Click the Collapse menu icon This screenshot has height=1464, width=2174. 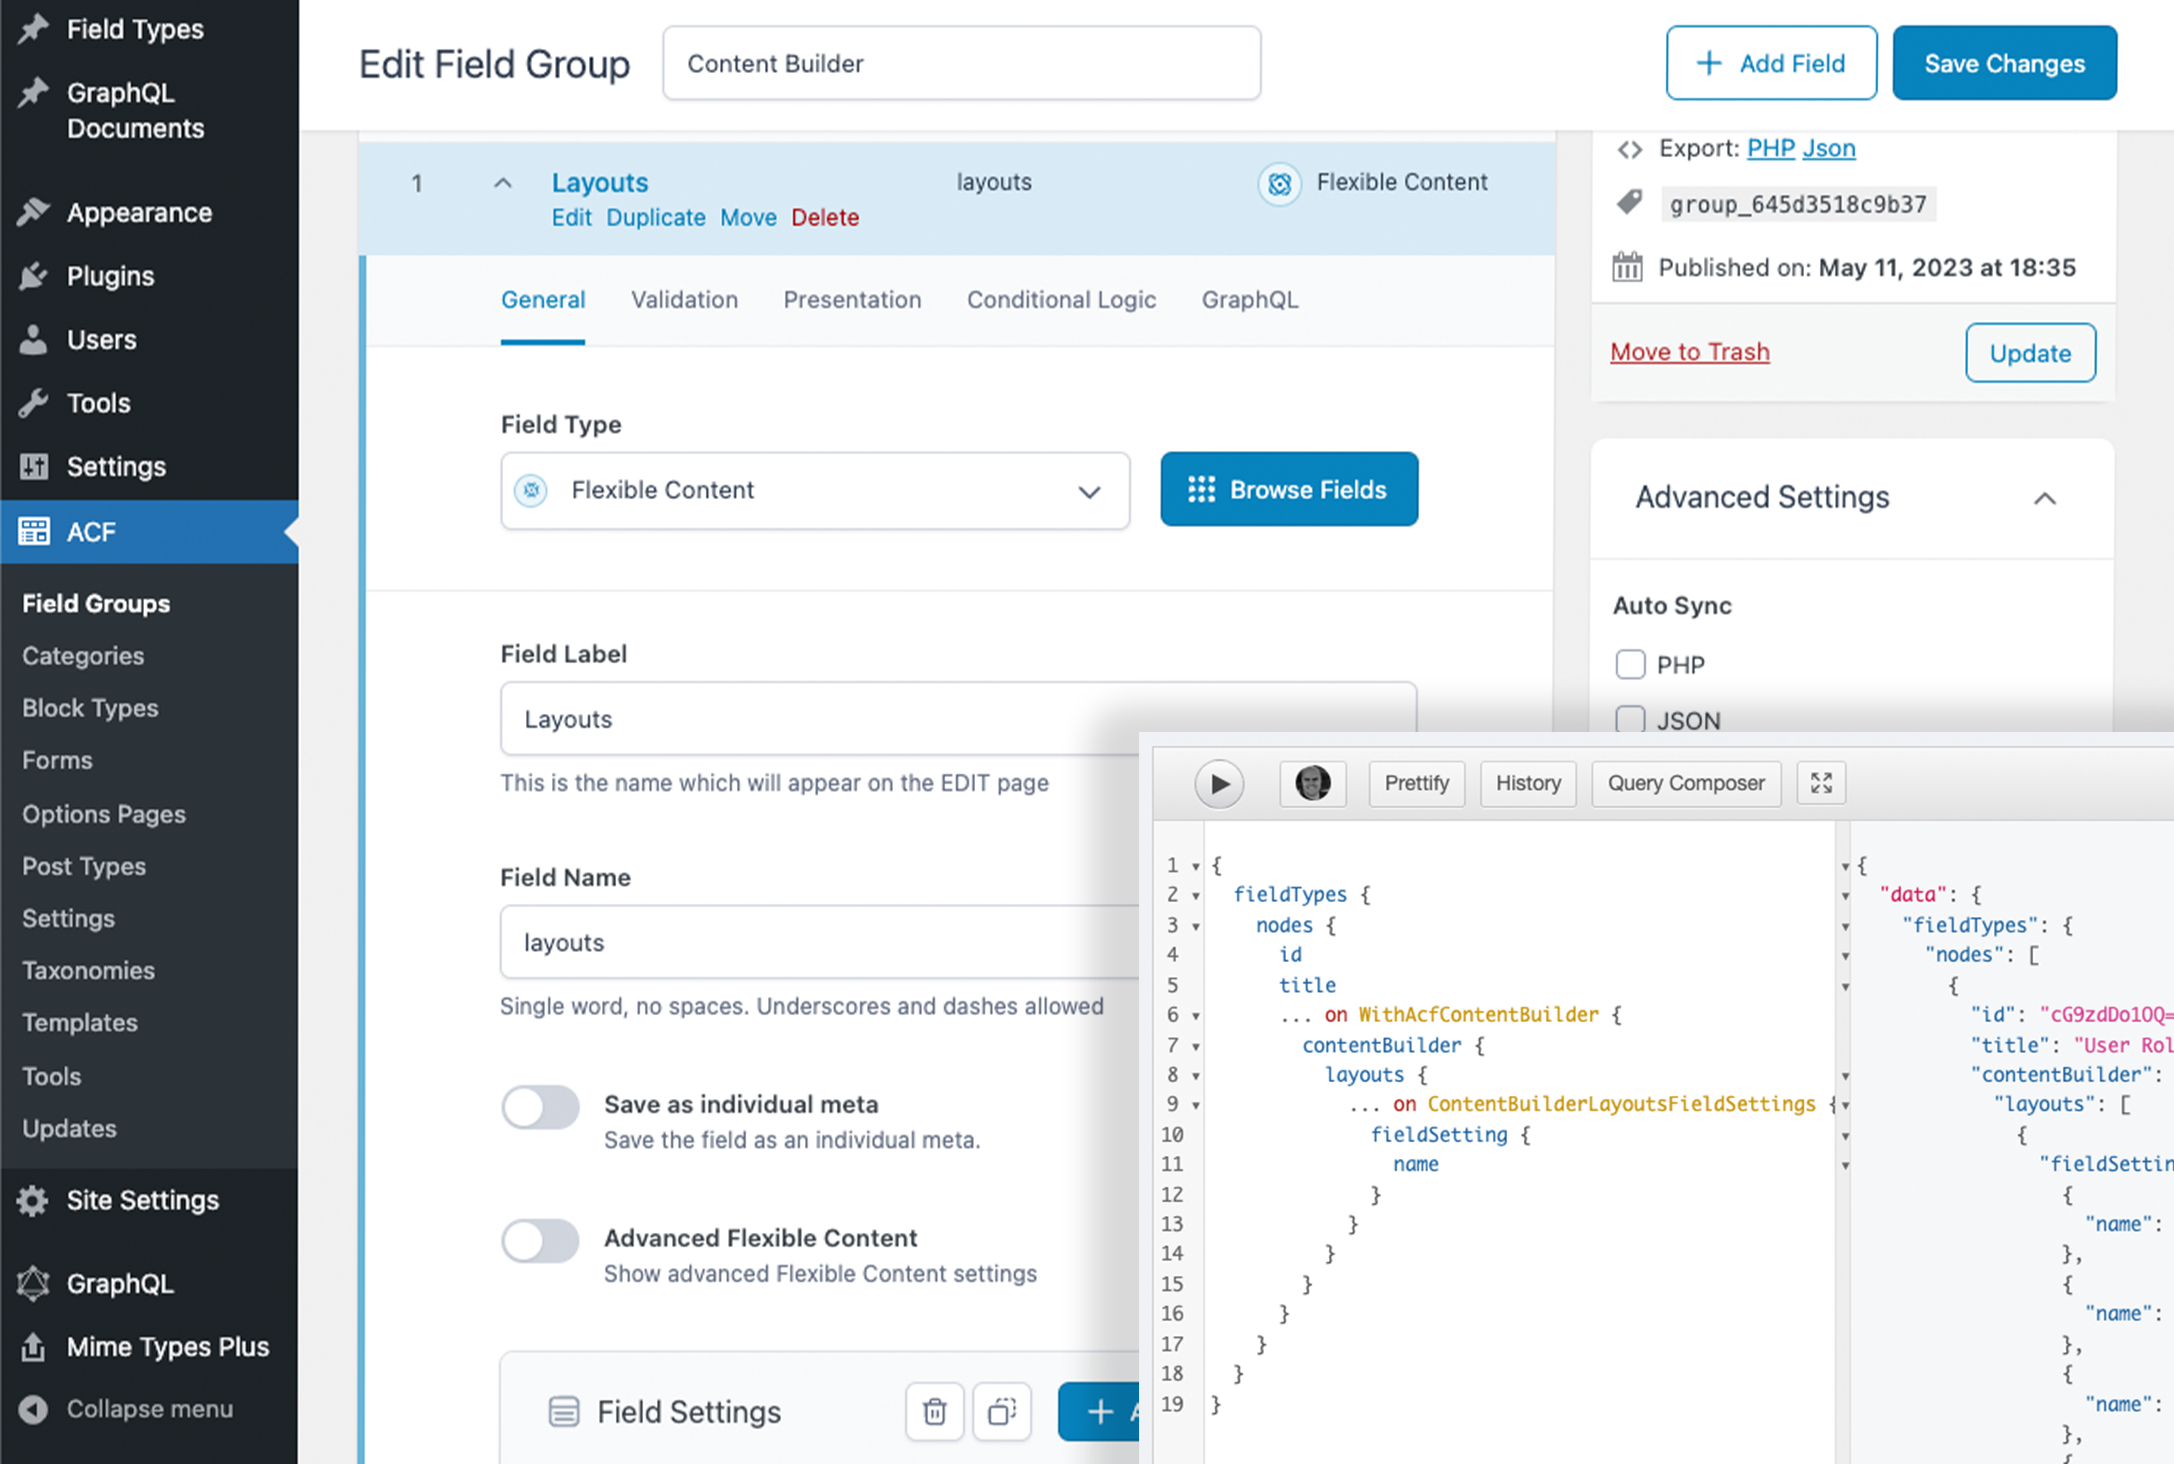[x=33, y=1409]
